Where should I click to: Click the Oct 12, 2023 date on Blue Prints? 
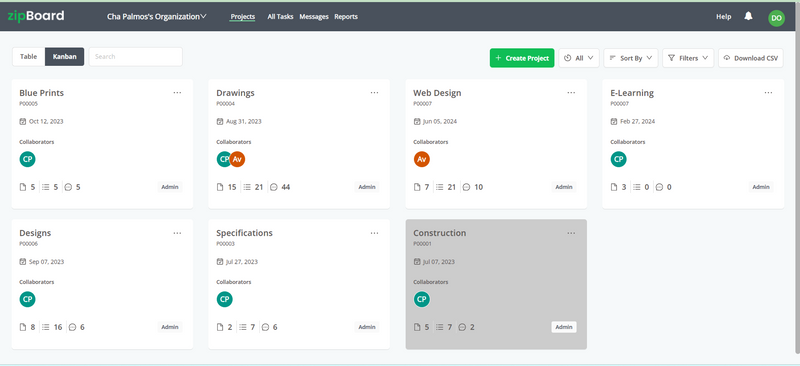pyautogui.click(x=46, y=121)
